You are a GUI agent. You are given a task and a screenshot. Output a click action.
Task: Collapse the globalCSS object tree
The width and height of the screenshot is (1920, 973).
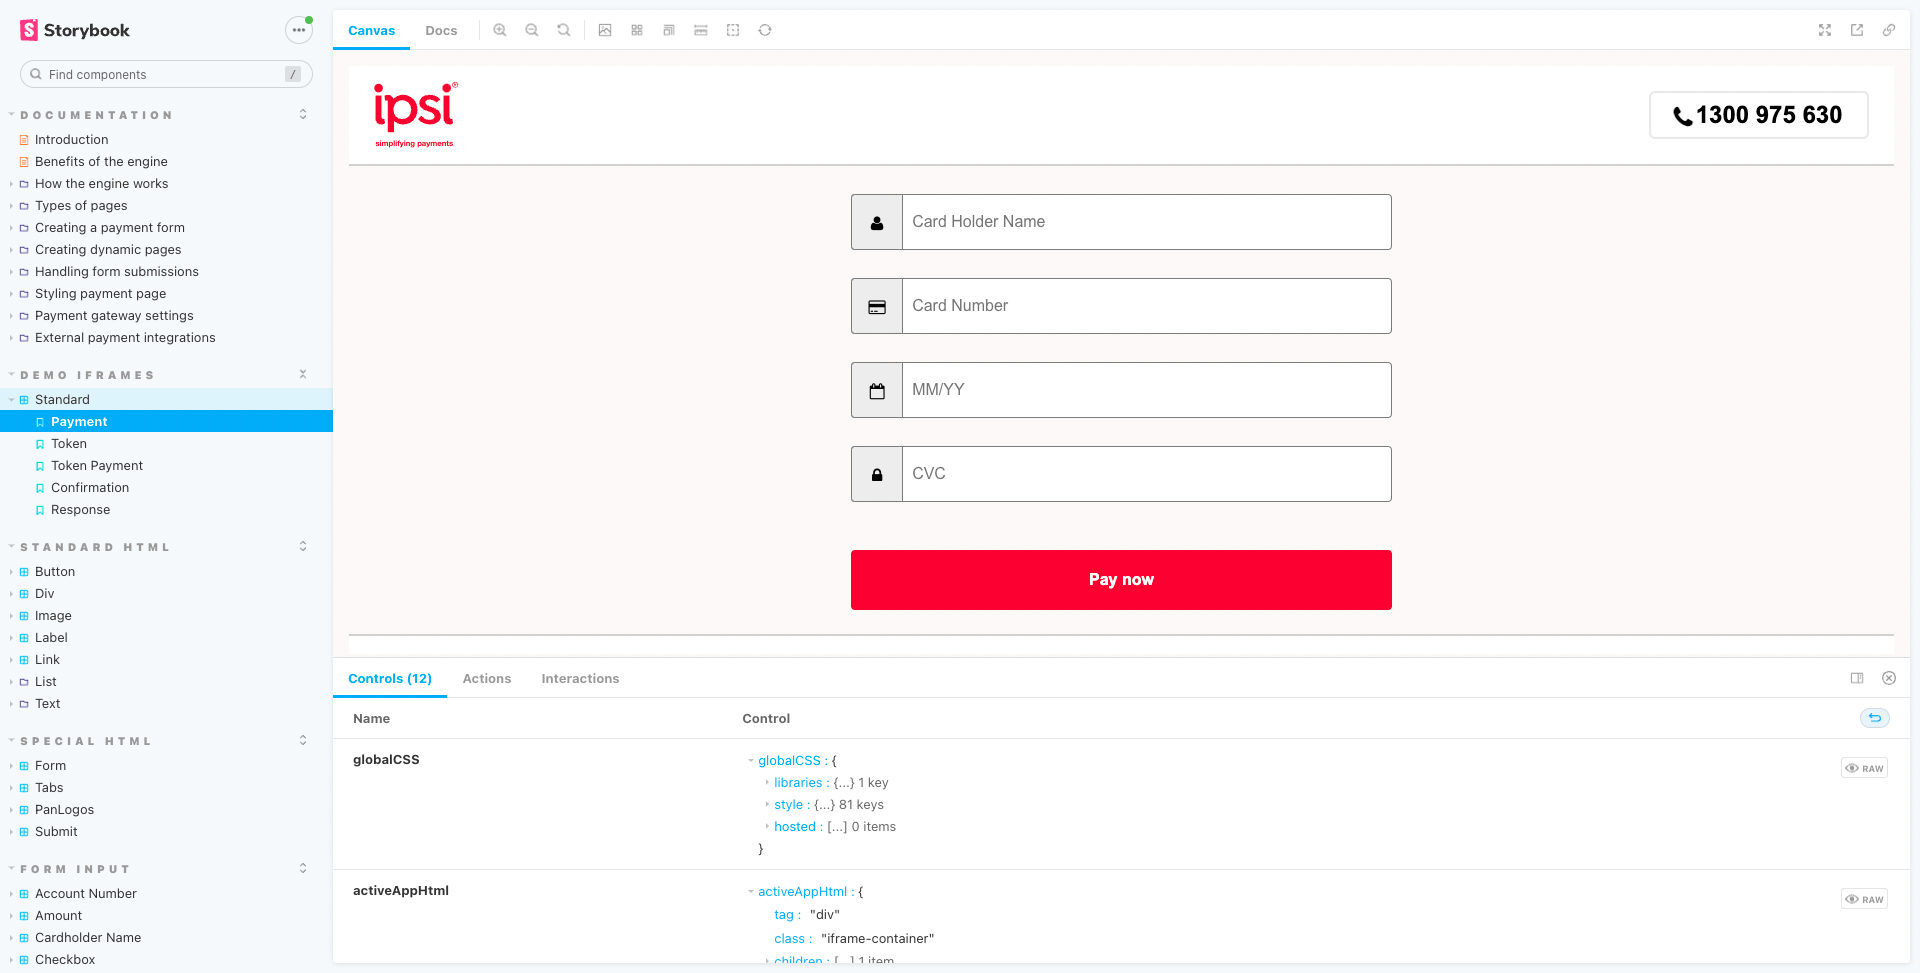pyautogui.click(x=751, y=761)
